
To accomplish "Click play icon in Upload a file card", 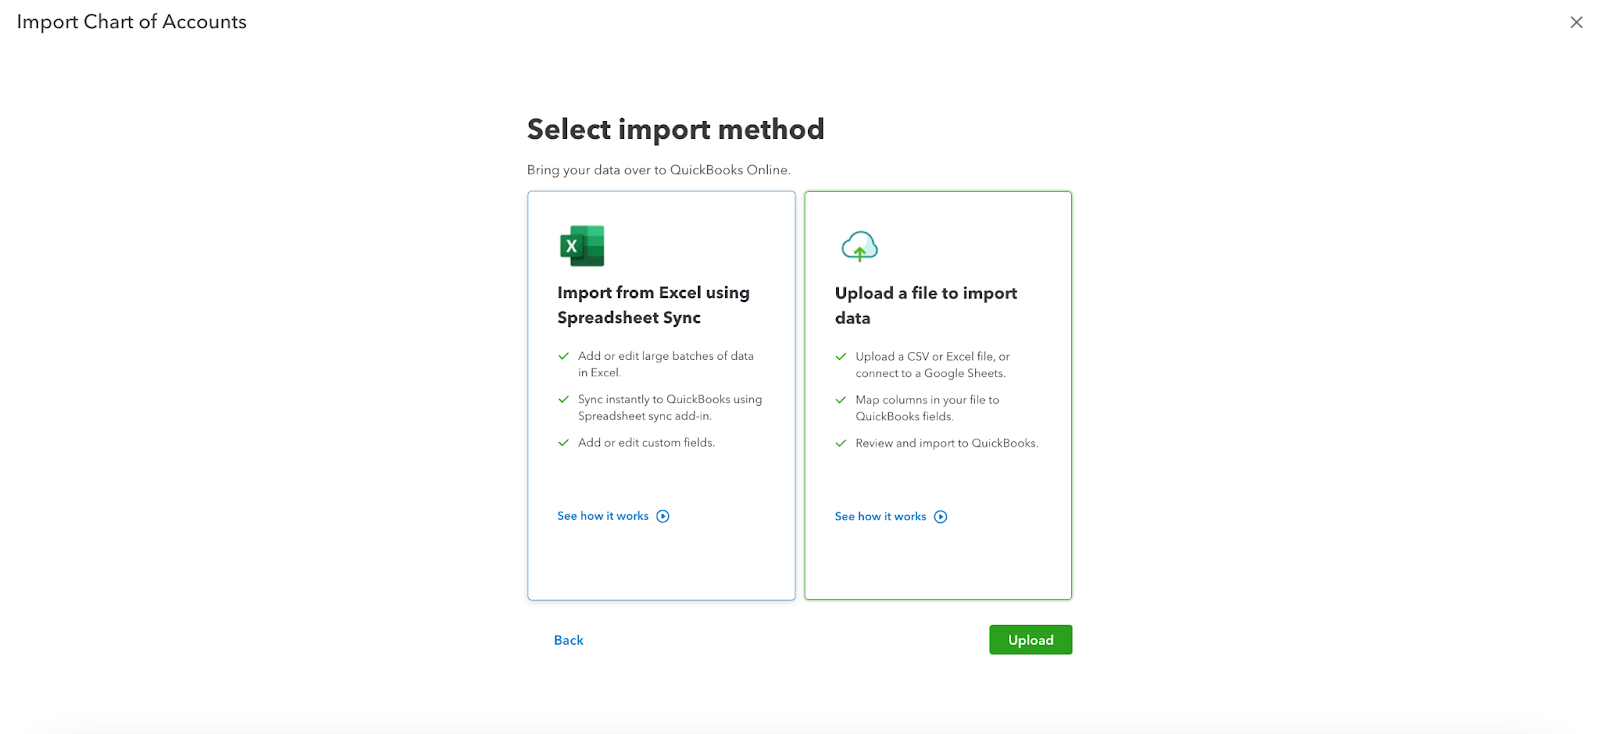I will pyautogui.click(x=941, y=517).
